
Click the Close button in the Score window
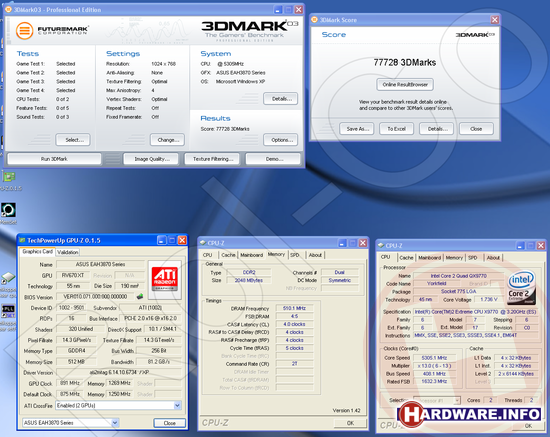coord(477,129)
